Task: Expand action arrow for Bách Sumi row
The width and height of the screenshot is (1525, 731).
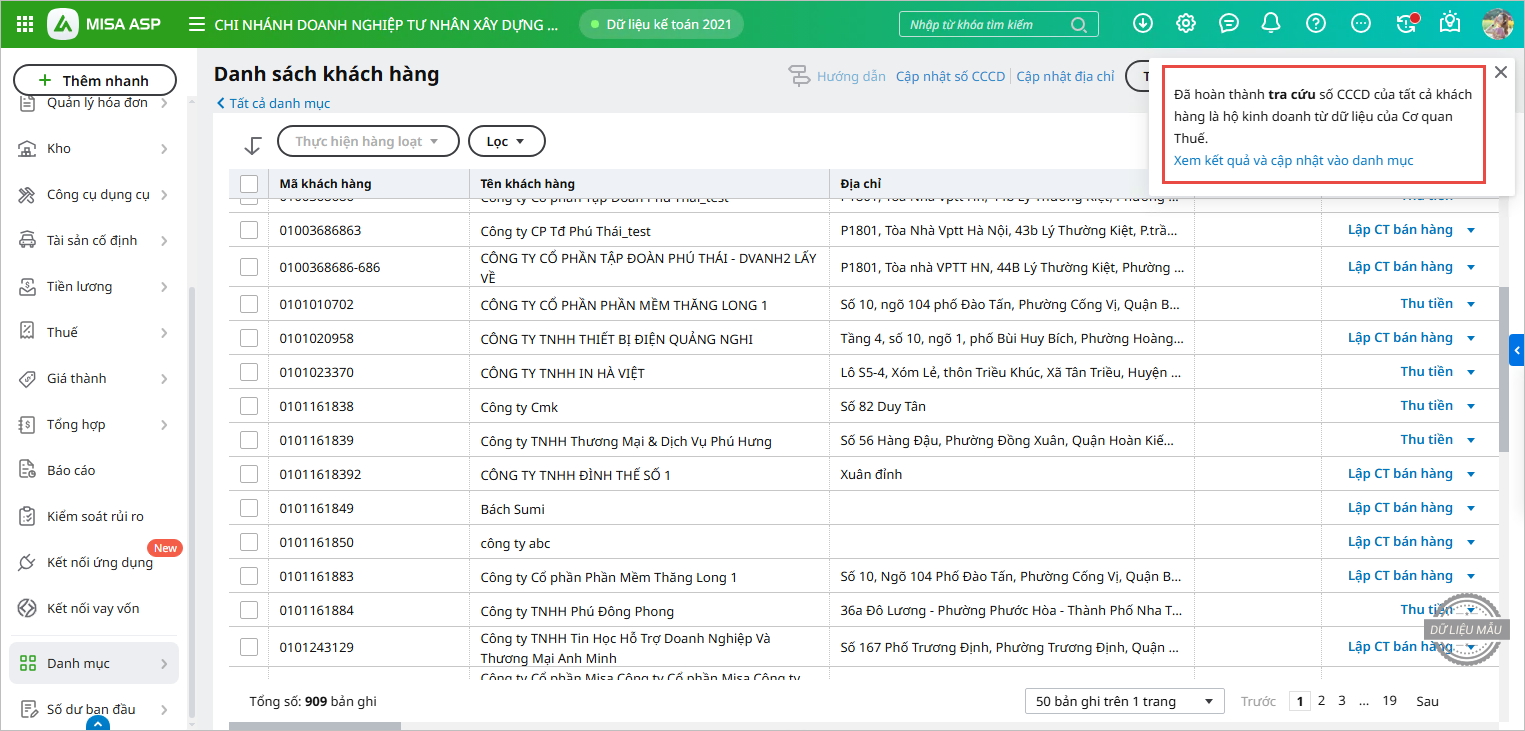Action: tap(1471, 508)
